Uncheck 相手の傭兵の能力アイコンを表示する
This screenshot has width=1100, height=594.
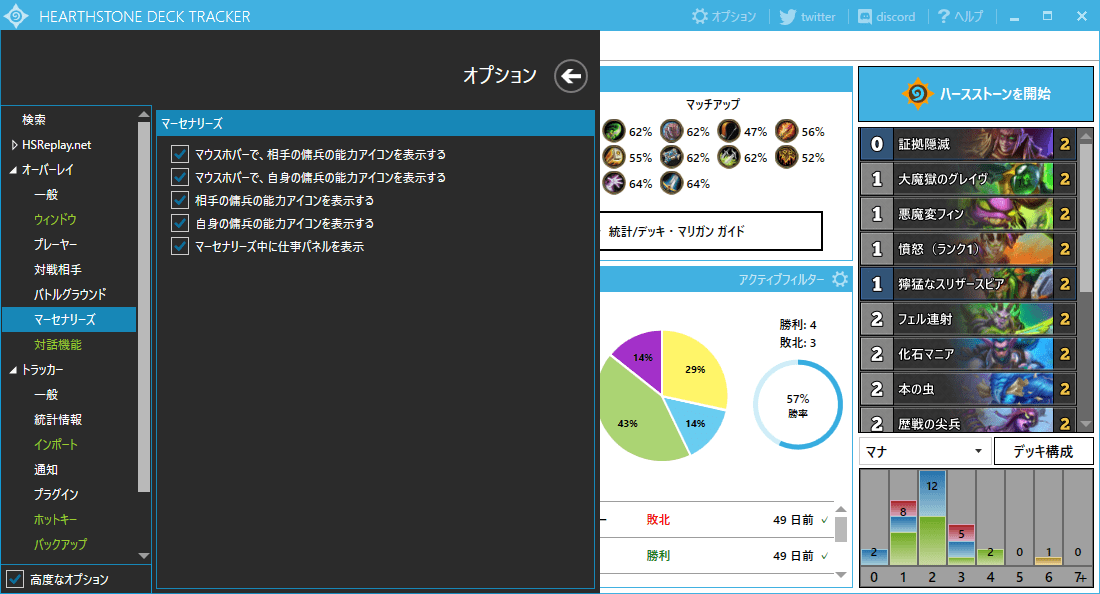pyautogui.click(x=180, y=201)
